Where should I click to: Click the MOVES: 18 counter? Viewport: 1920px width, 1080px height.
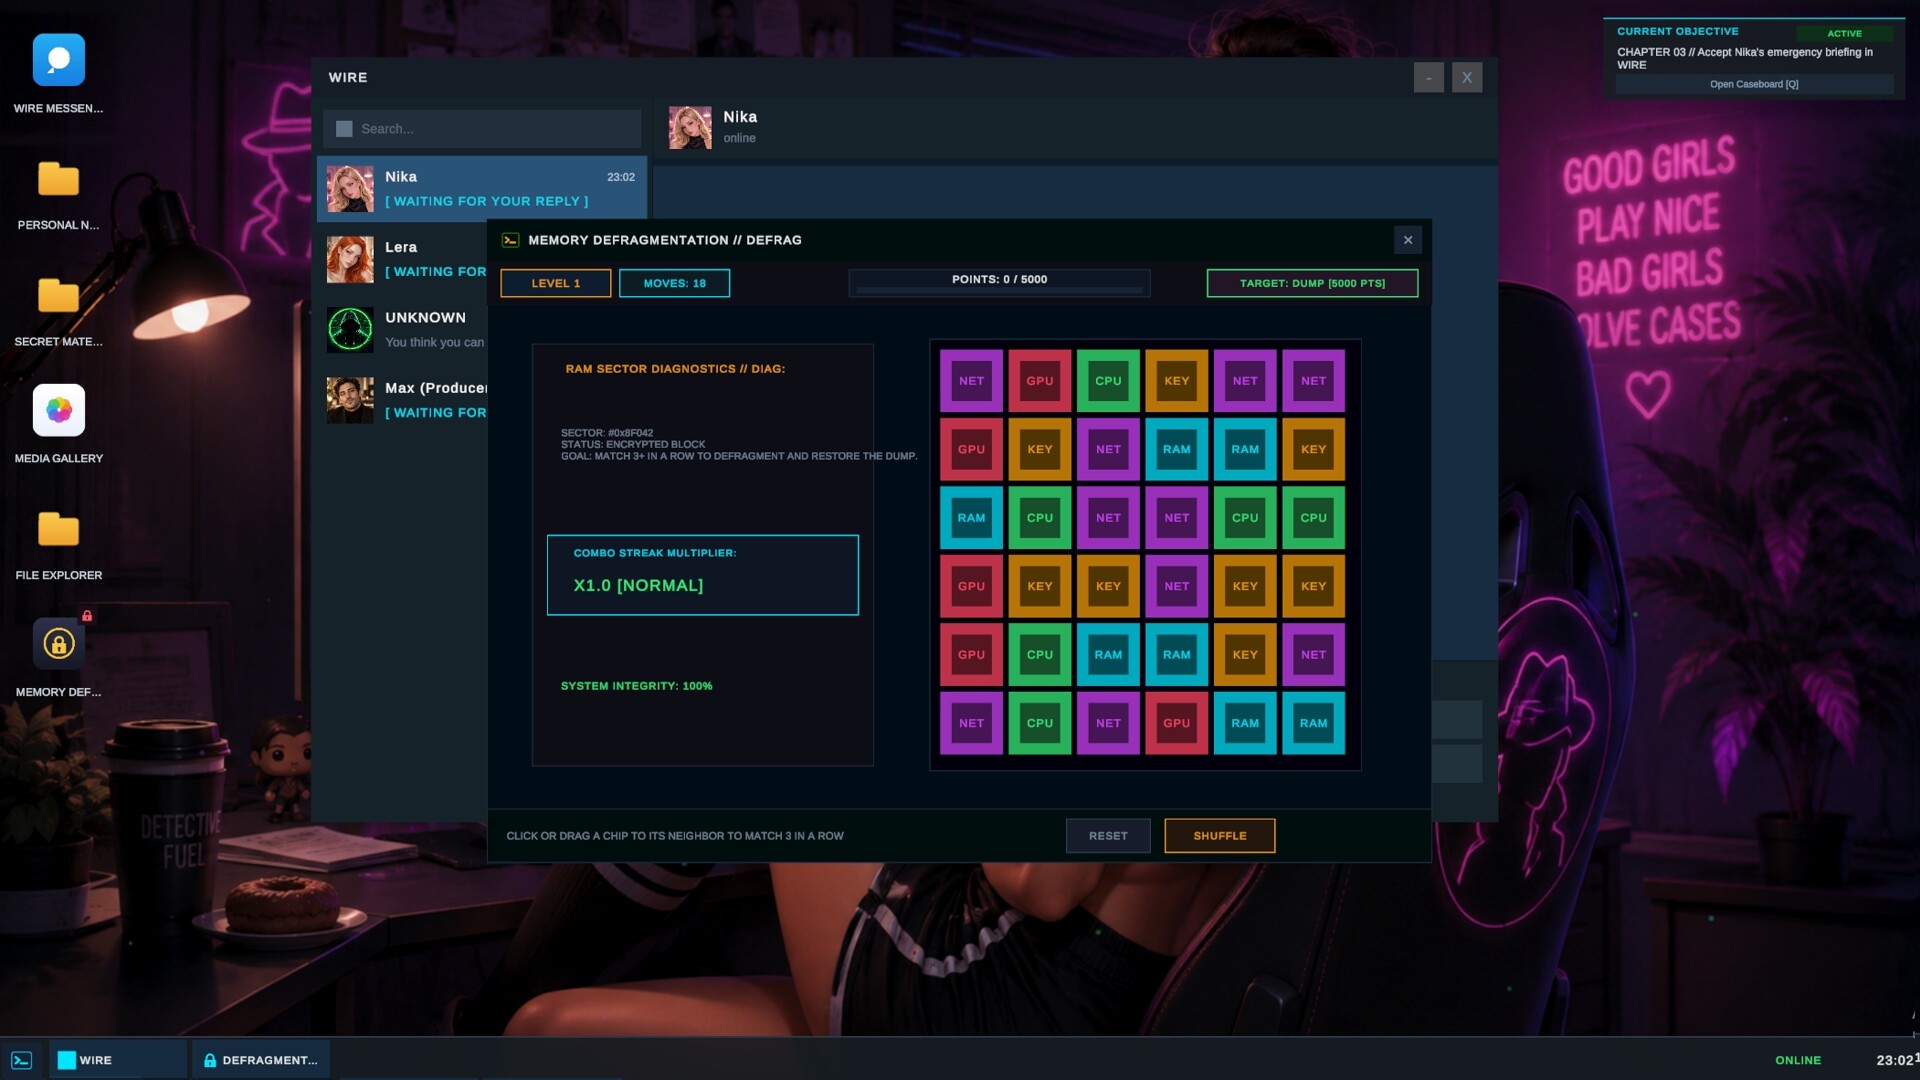coord(674,283)
